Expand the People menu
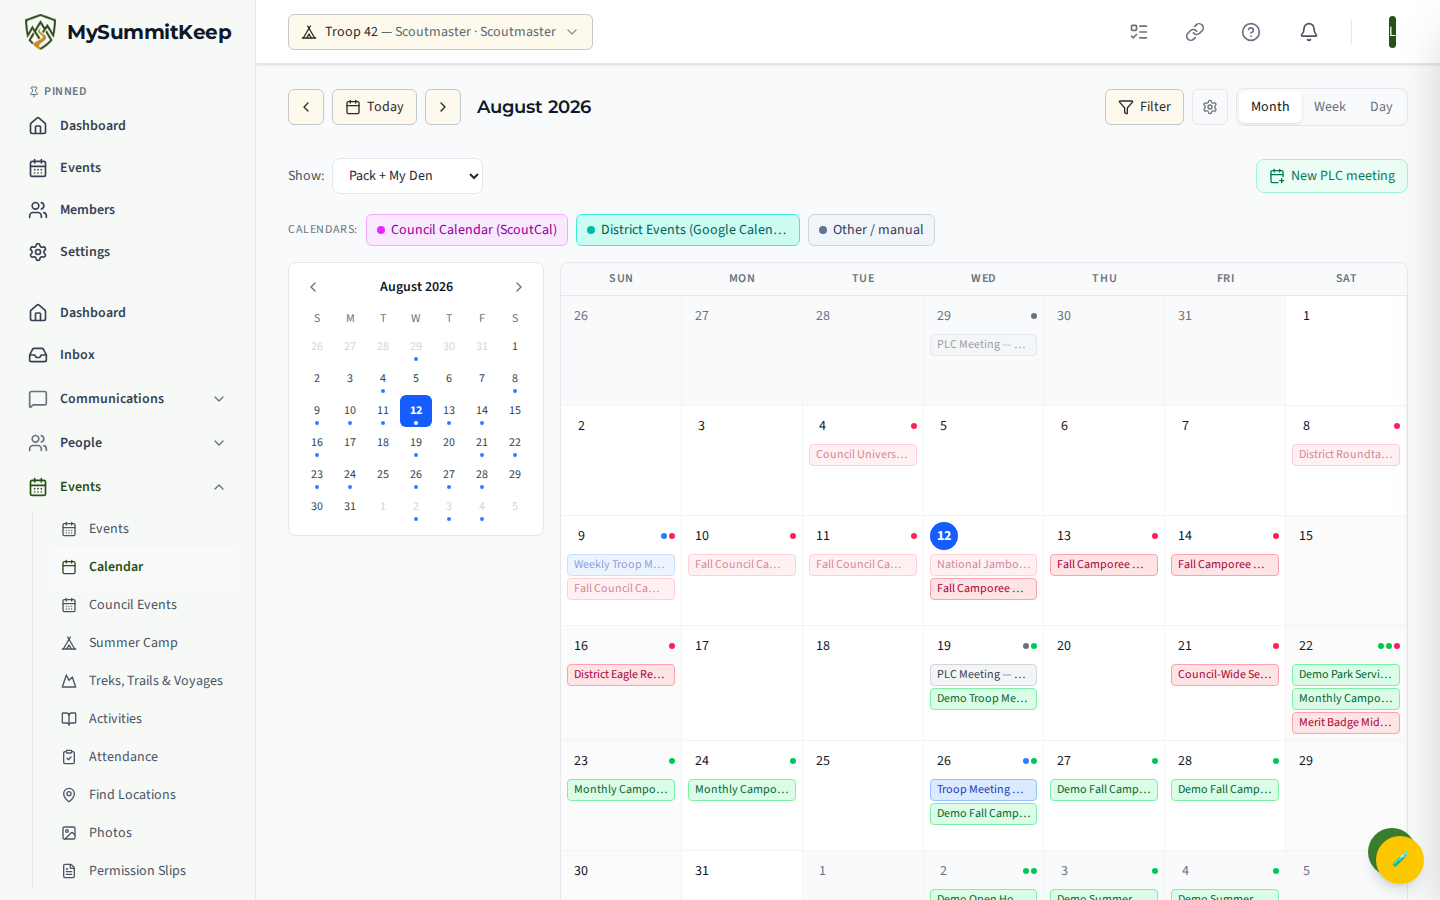 [x=128, y=443]
